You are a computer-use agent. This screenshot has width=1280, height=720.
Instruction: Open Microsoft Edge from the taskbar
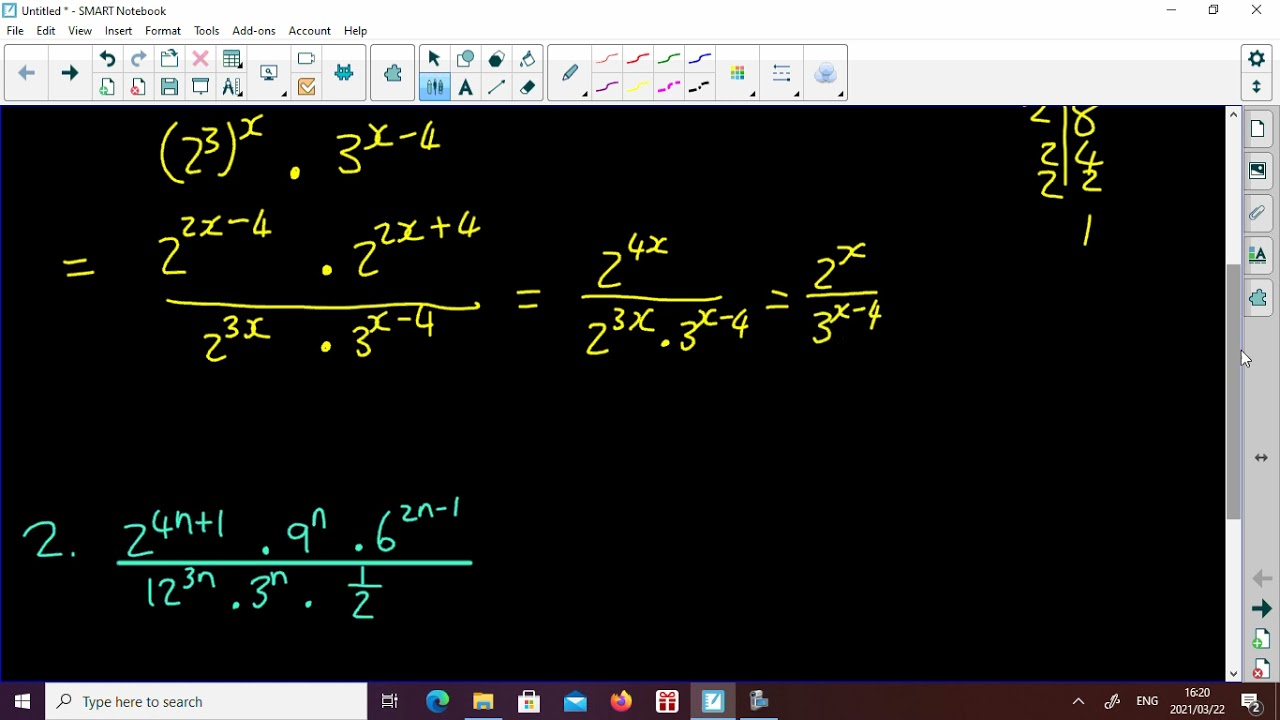click(437, 702)
